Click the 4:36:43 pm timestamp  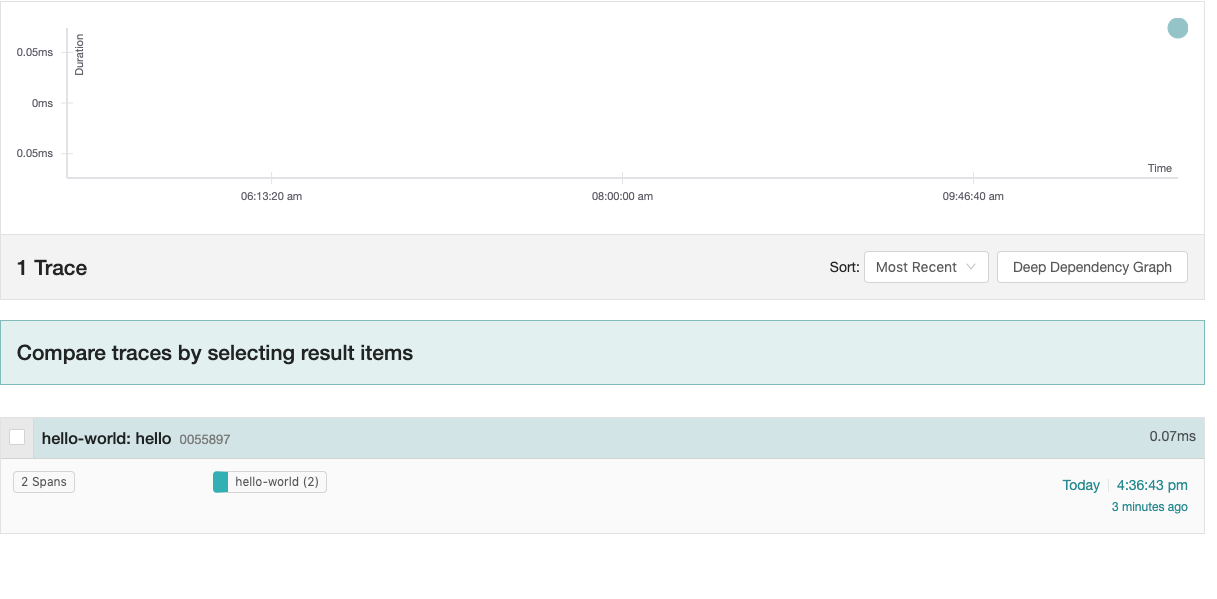tap(1152, 485)
